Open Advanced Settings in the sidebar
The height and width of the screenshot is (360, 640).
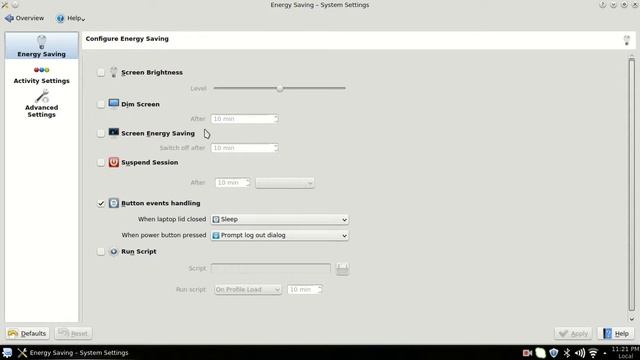[42, 104]
